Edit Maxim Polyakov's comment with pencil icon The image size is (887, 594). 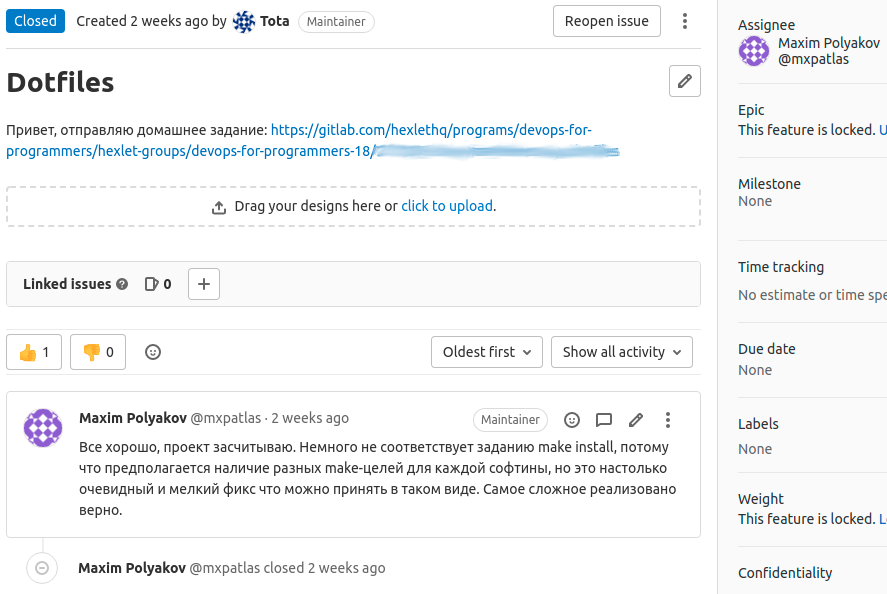[636, 420]
